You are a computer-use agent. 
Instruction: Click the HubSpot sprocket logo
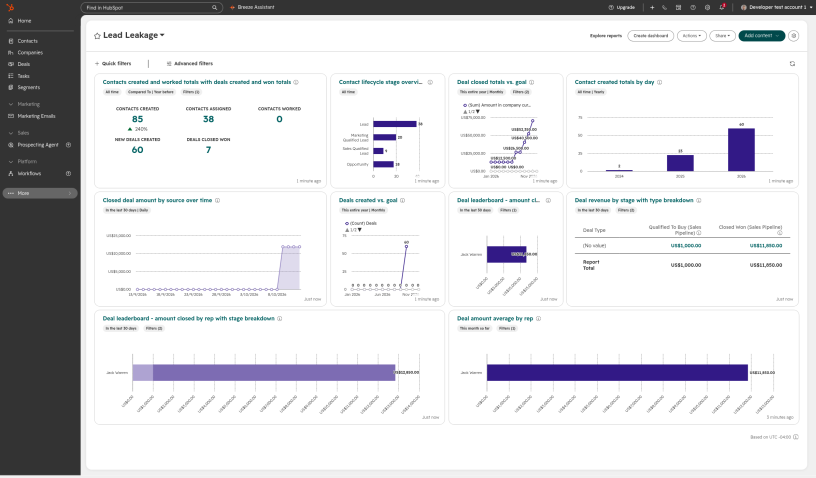click(x=10, y=7)
